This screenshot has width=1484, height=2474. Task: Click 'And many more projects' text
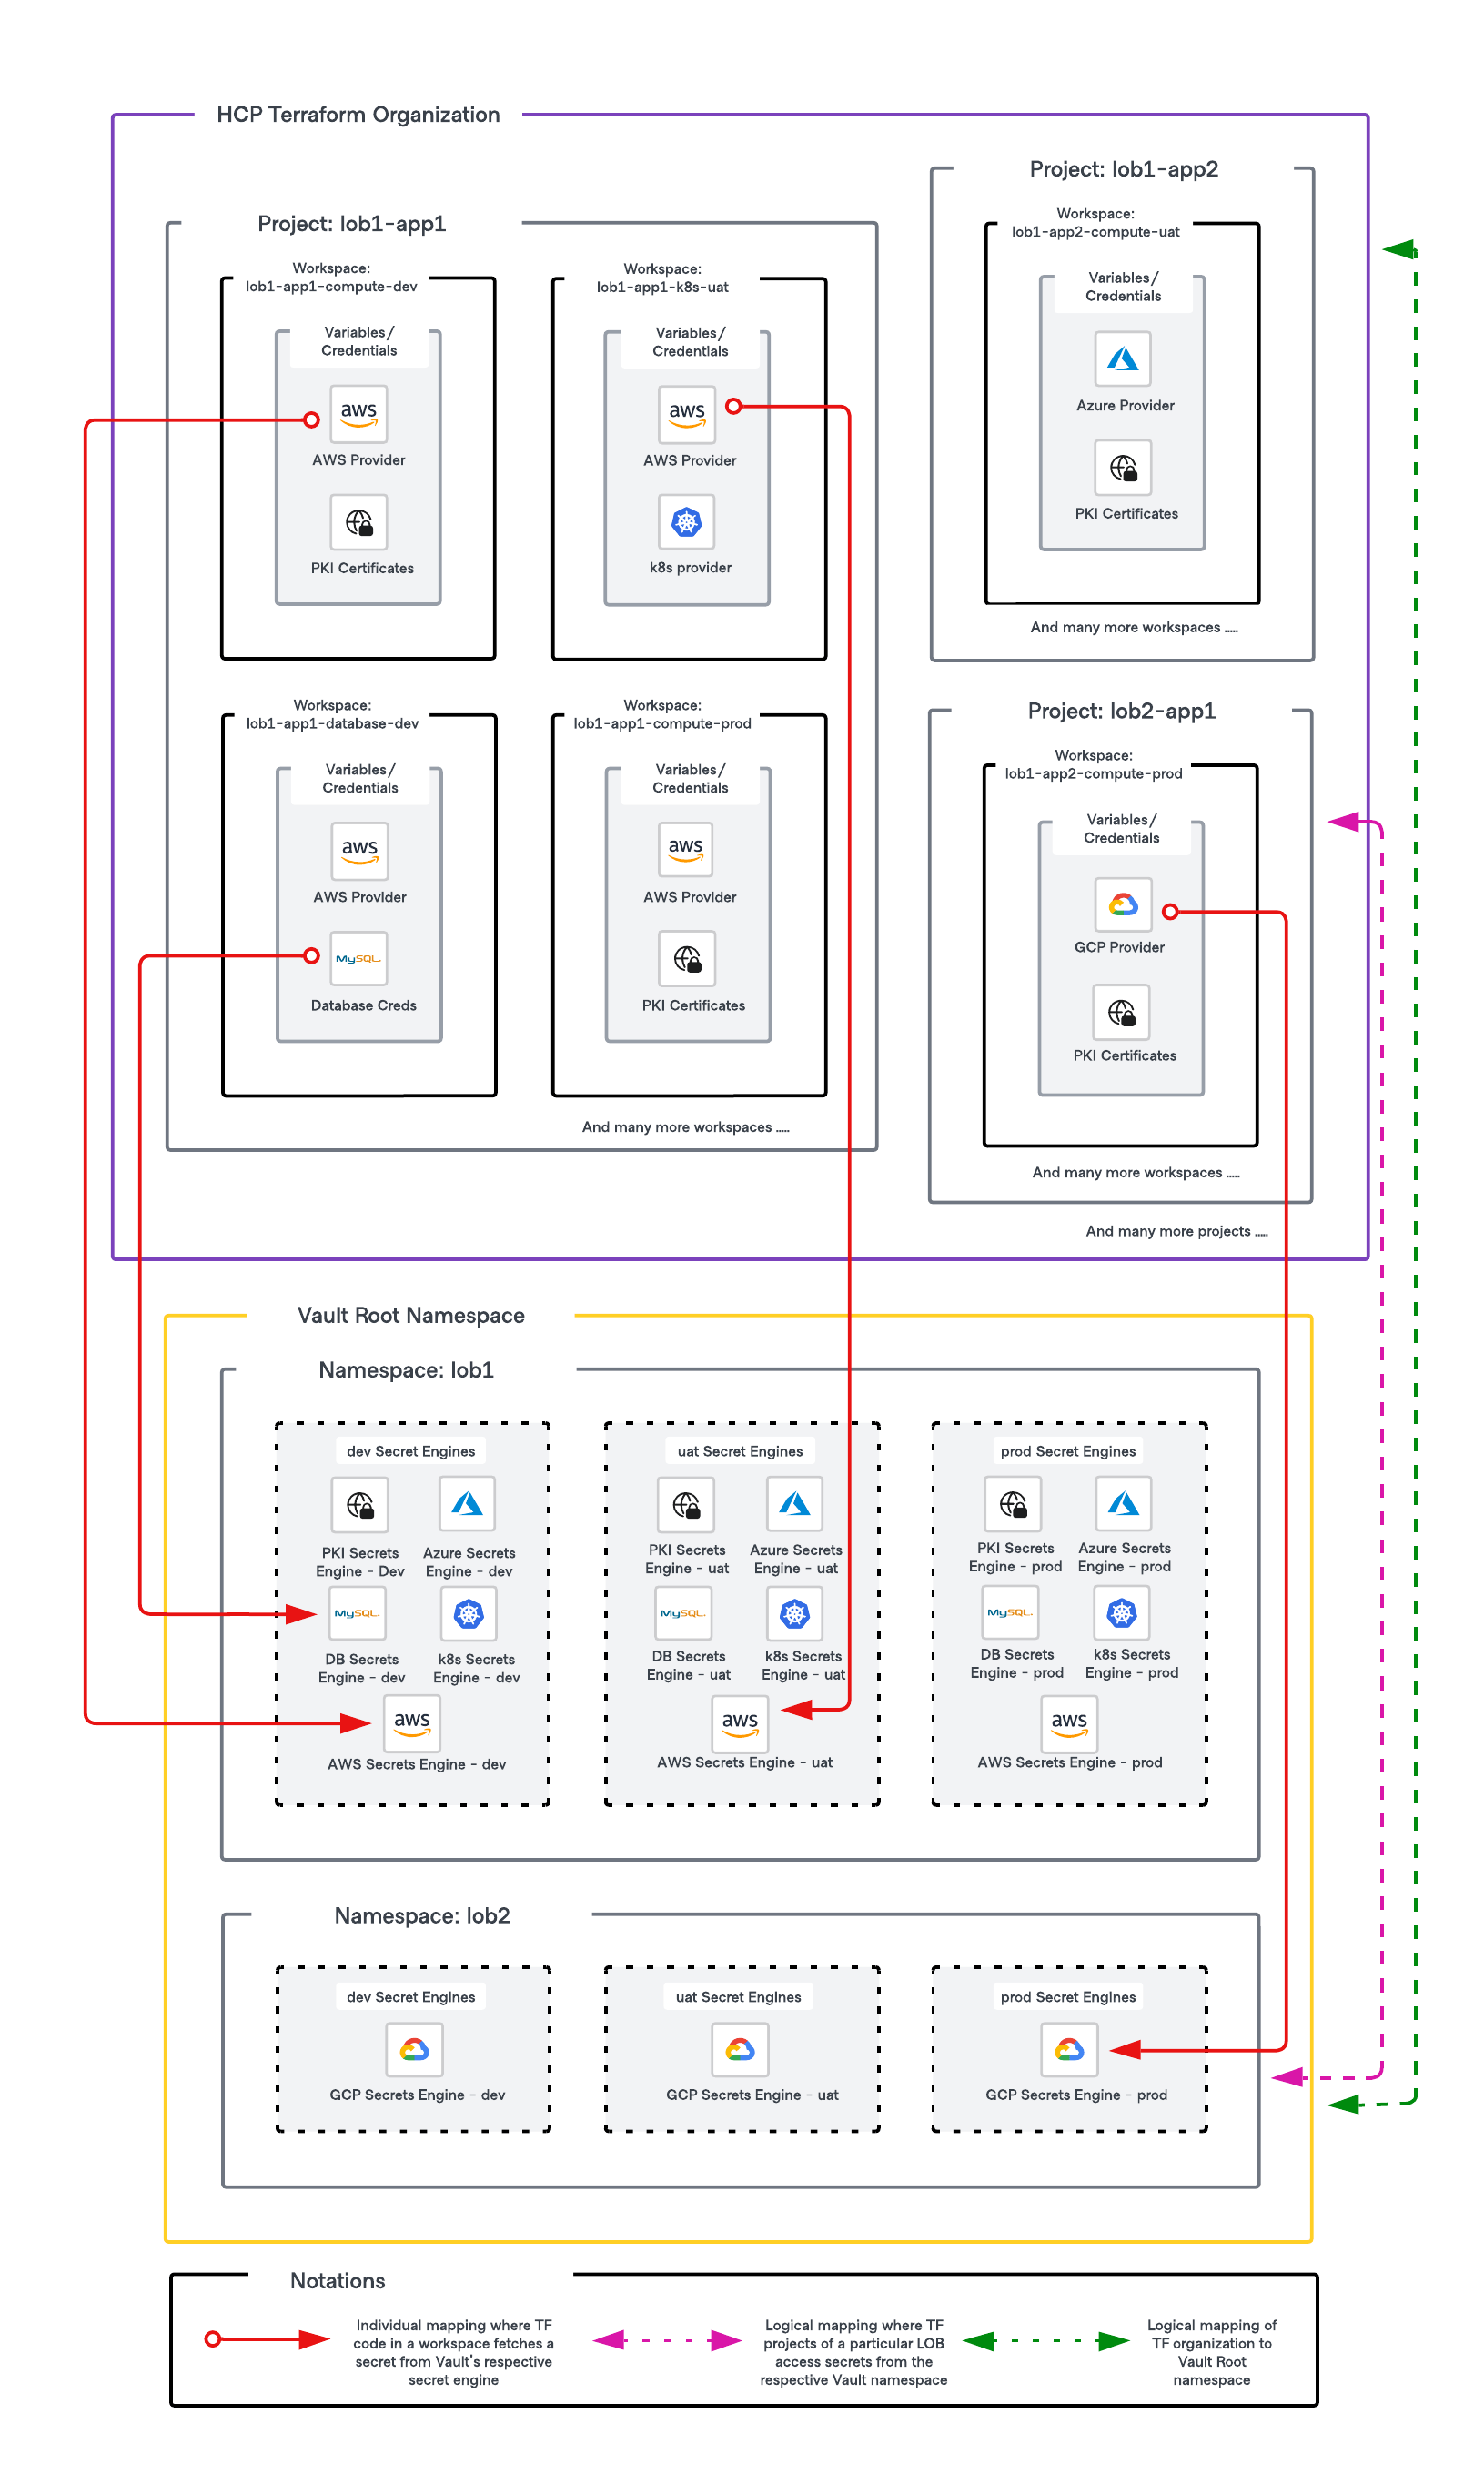coord(1176,1231)
